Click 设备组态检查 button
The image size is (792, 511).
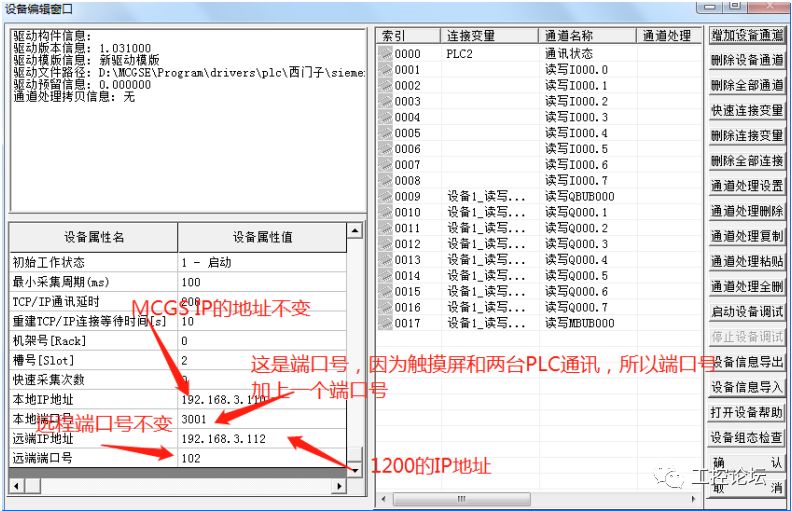coord(747,438)
